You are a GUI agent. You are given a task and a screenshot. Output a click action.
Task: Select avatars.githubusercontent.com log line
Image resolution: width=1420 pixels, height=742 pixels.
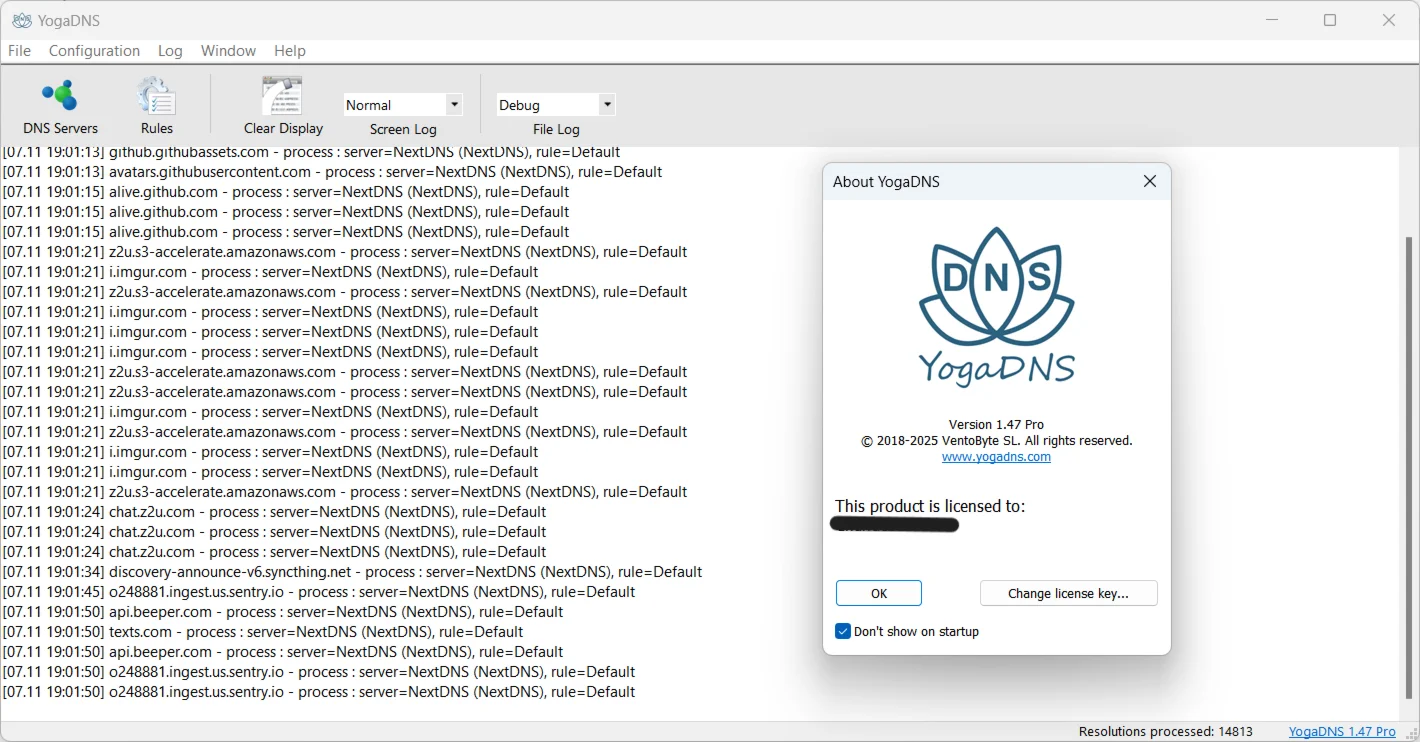click(332, 172)
